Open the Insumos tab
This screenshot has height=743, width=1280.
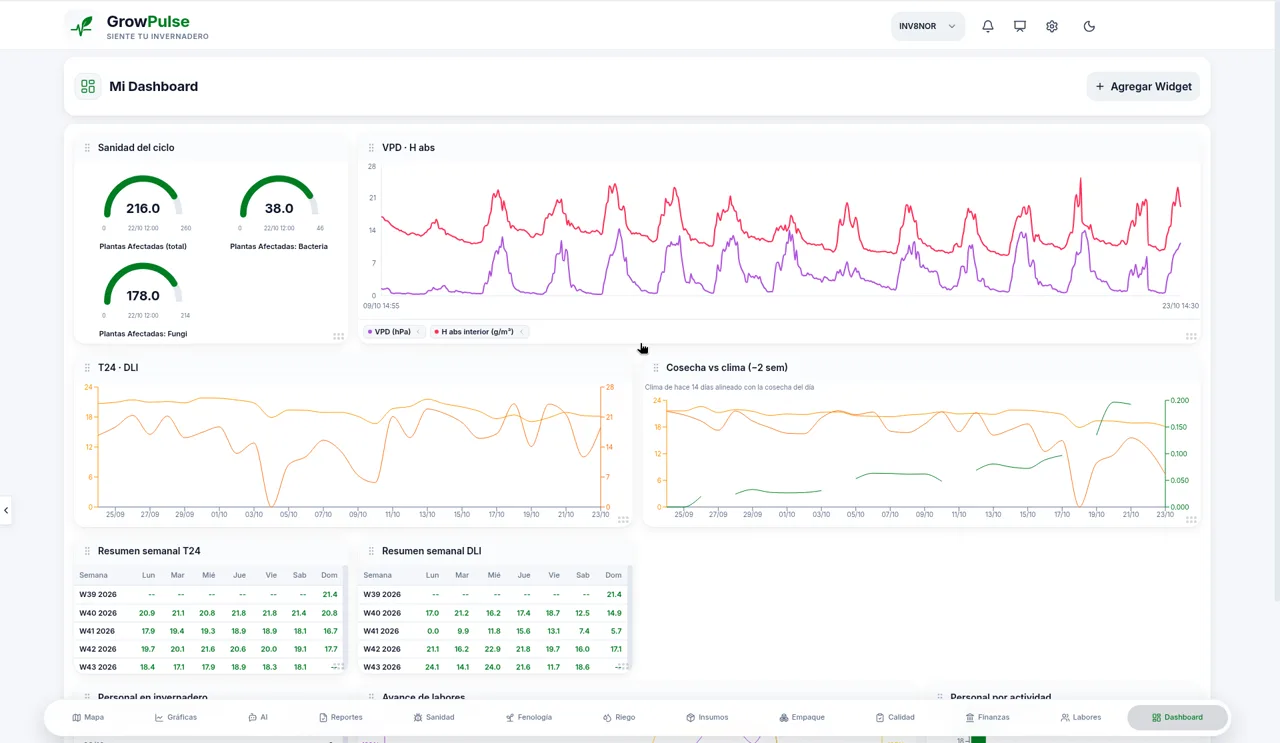click(707, 717)
